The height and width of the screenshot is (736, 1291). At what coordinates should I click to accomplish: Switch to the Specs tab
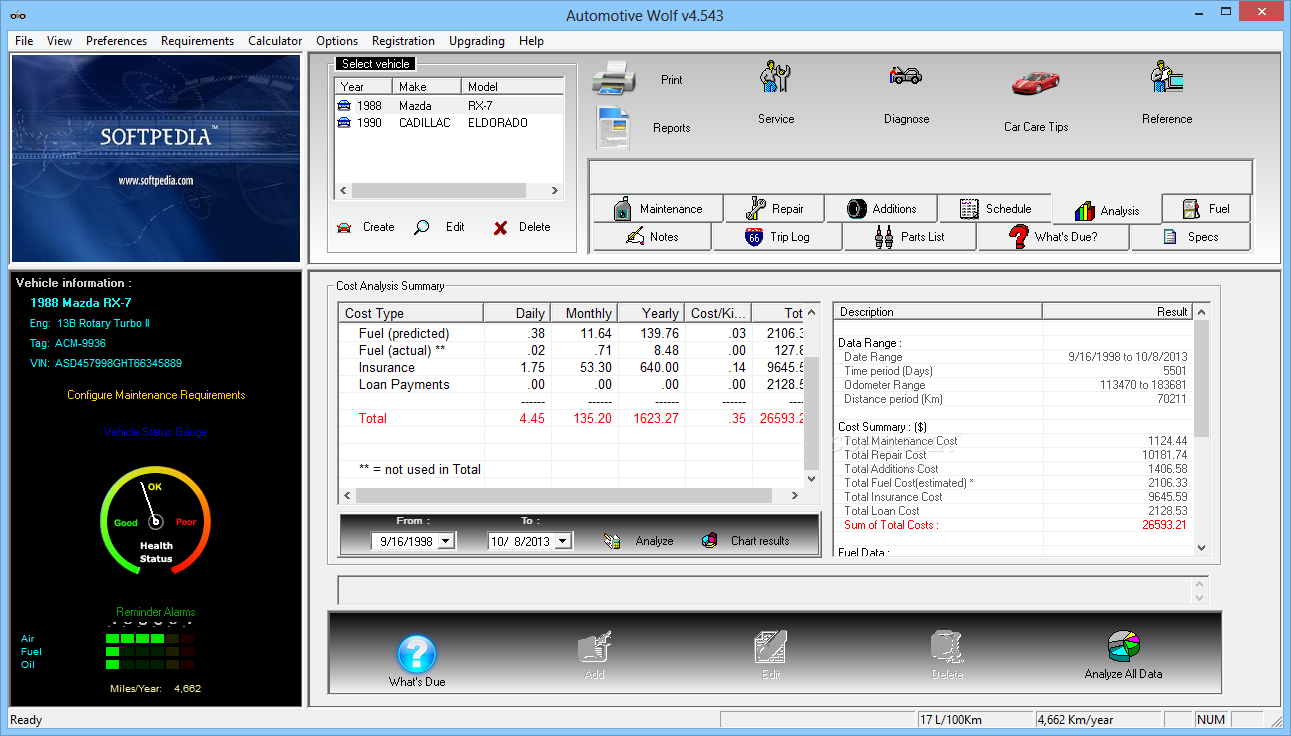1190,237
